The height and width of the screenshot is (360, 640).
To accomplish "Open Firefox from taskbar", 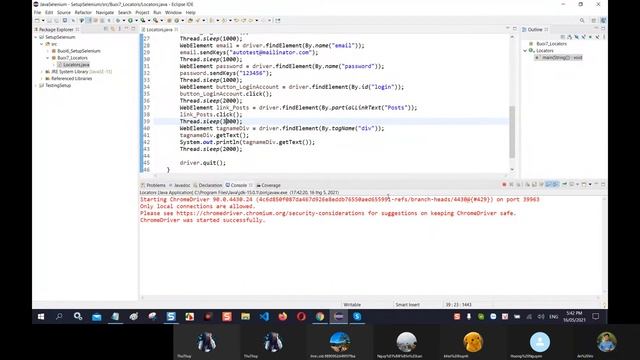I will click(x=282, y=316).
